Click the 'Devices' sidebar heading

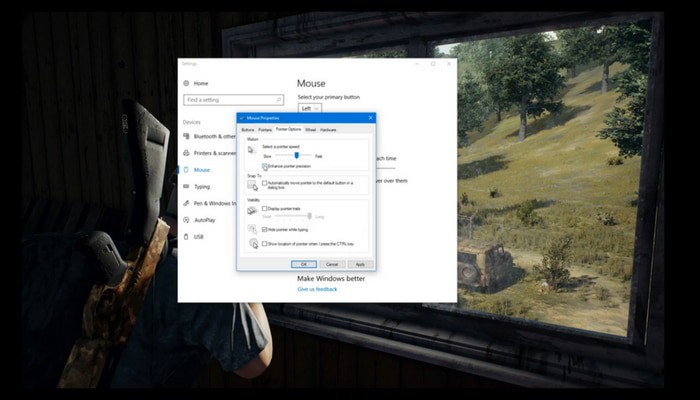pyautogui.click(x=192, y=122)
